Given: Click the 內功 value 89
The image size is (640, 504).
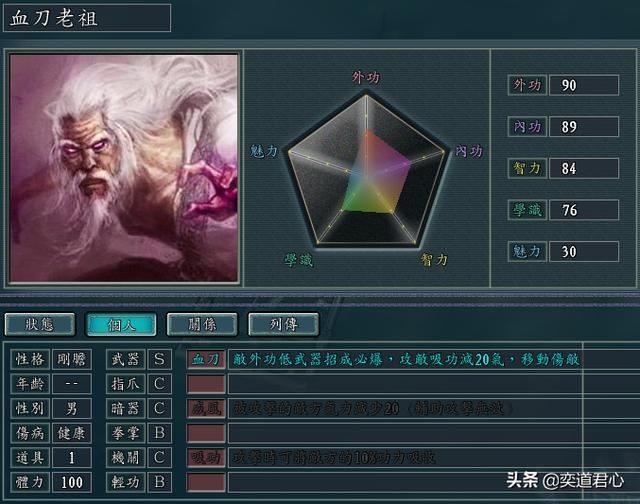Looking at the screenshot, I should click(x=584, y=127).
